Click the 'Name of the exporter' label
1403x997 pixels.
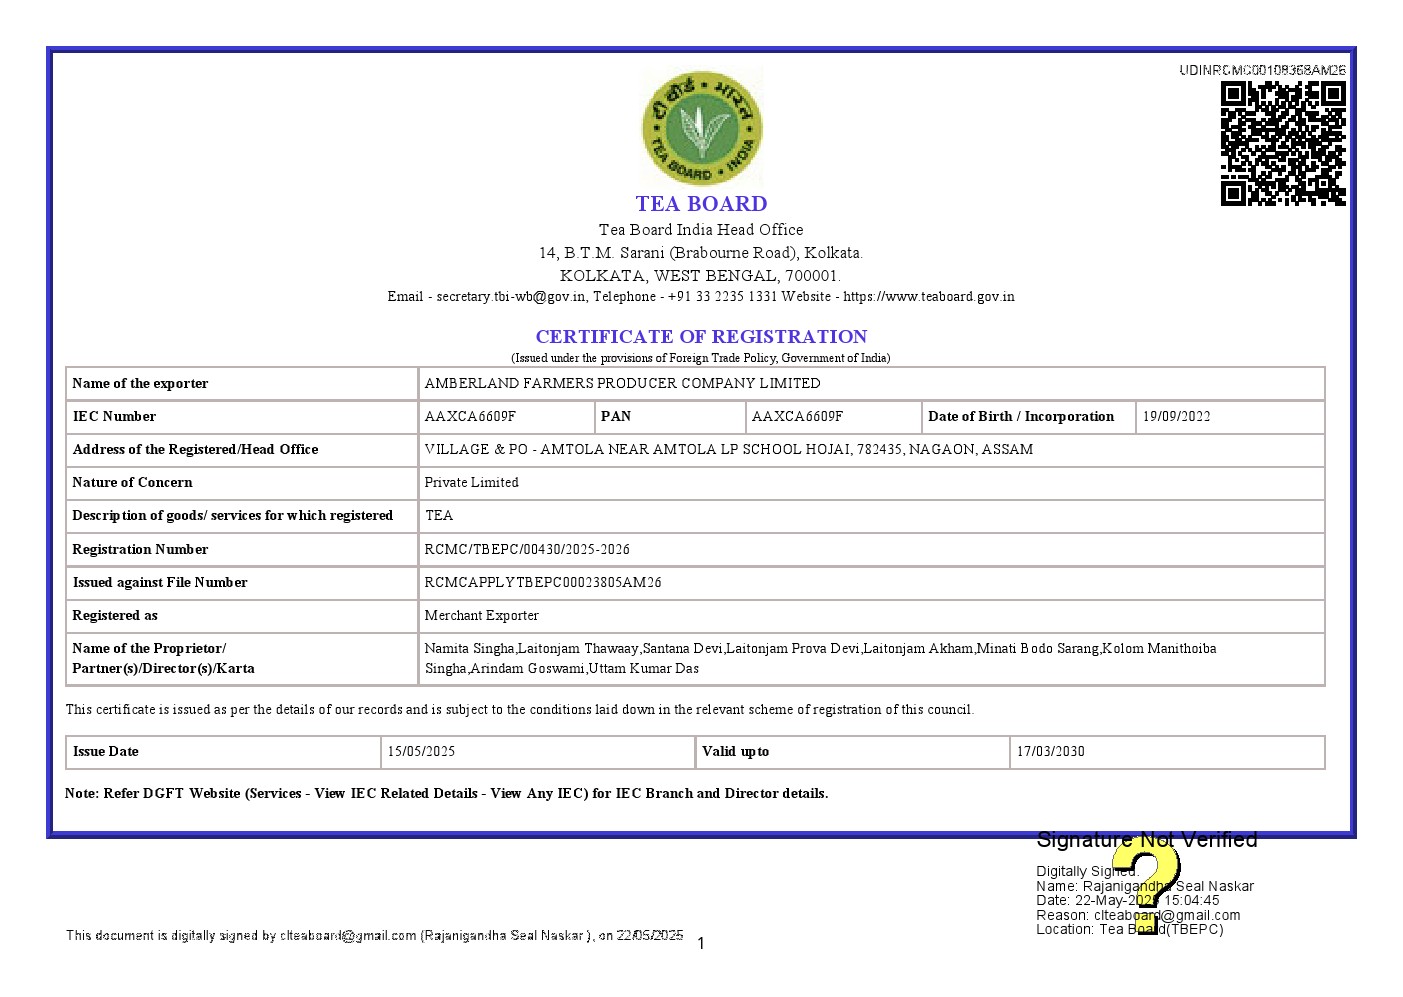140,383
